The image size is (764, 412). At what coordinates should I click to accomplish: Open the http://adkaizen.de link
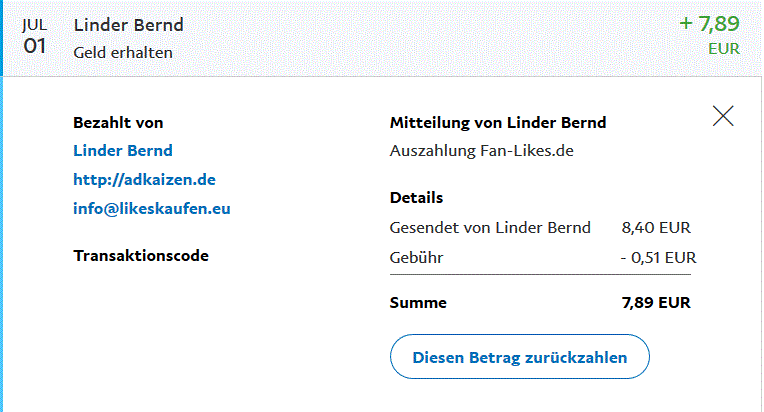[144, 180]
